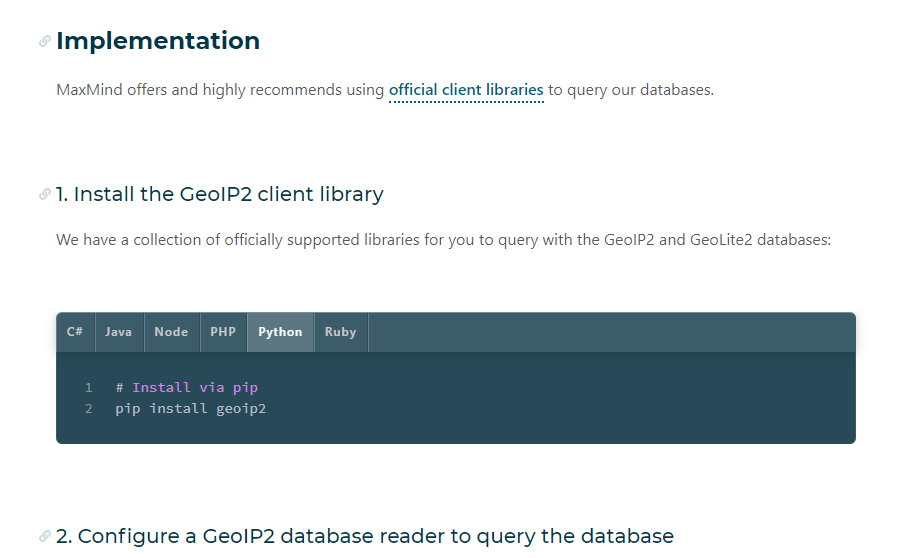Select the Python code tab
The width and height of the screenshot is (921, 558).
tap(280, 332)
